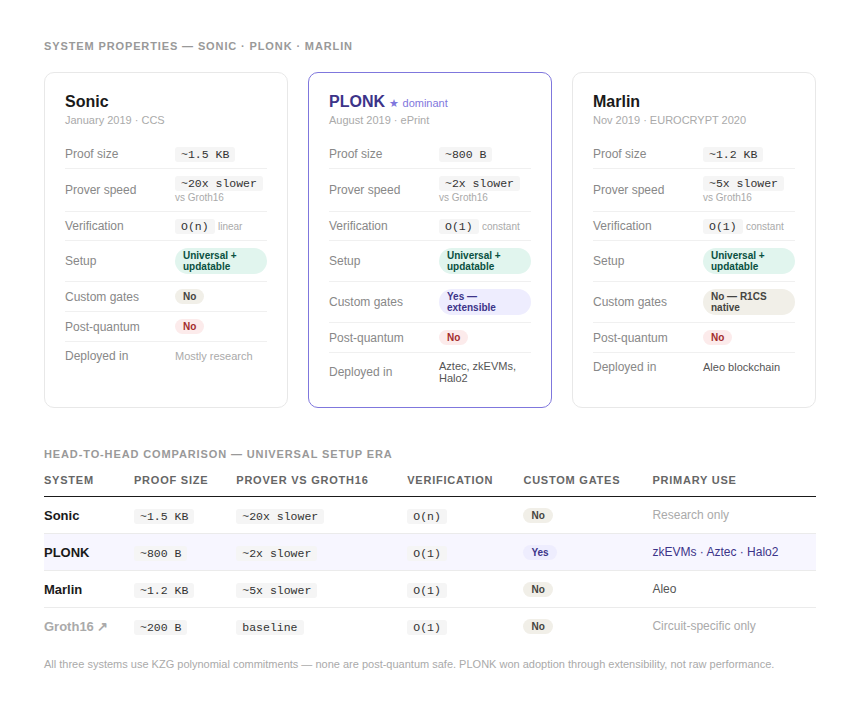
Task: Click PLONK card's '~2x slower' prover speed
Action: (x=479, y=183)
